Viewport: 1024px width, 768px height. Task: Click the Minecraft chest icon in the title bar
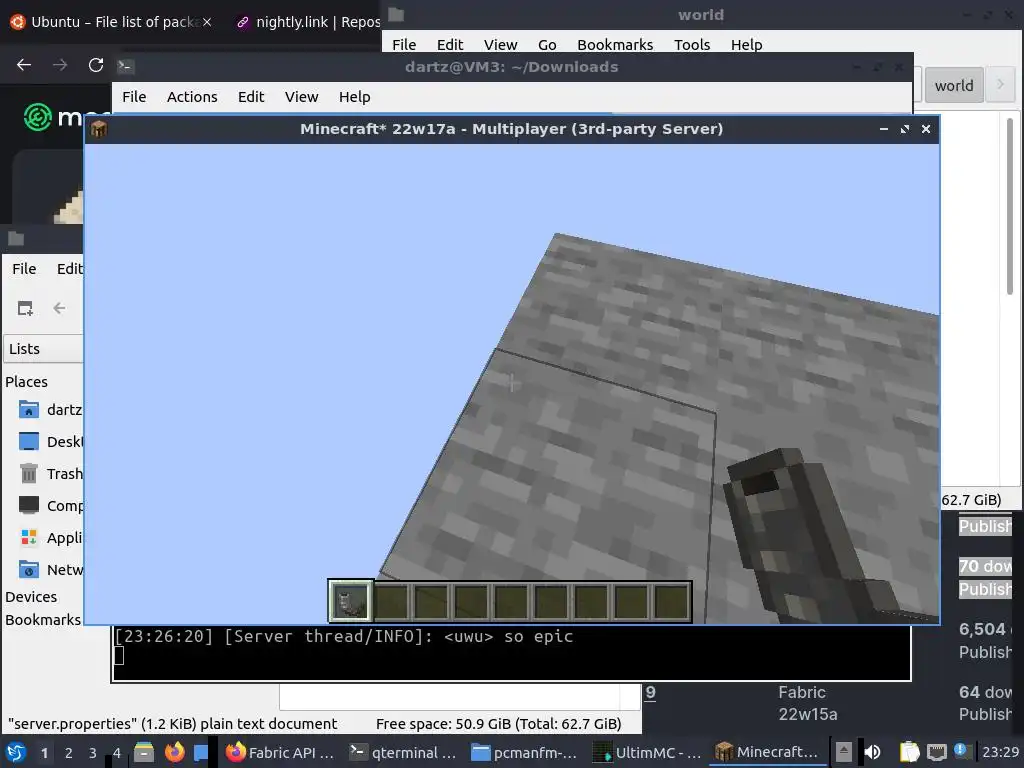tap(99, 129)
